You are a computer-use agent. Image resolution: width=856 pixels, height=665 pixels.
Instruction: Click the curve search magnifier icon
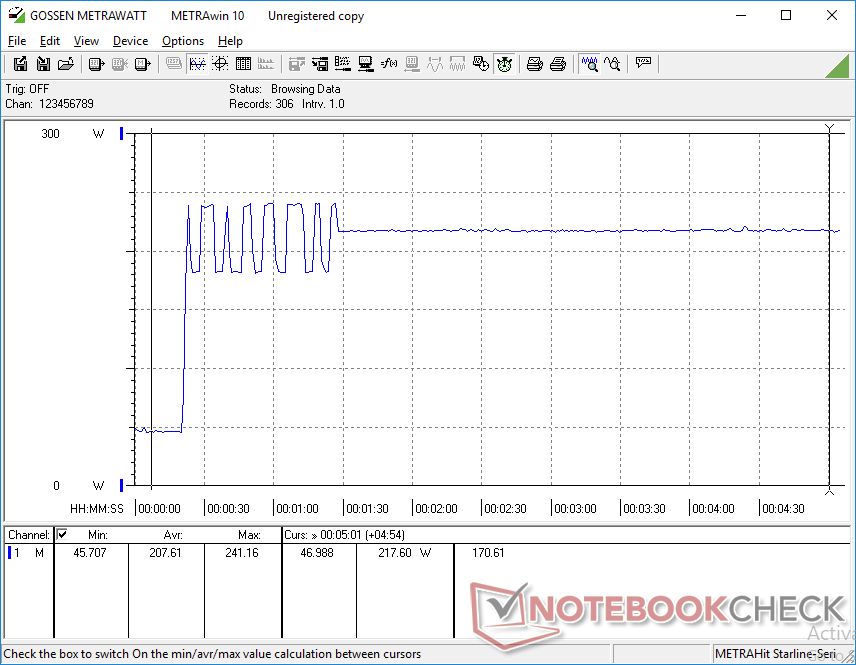613,64
